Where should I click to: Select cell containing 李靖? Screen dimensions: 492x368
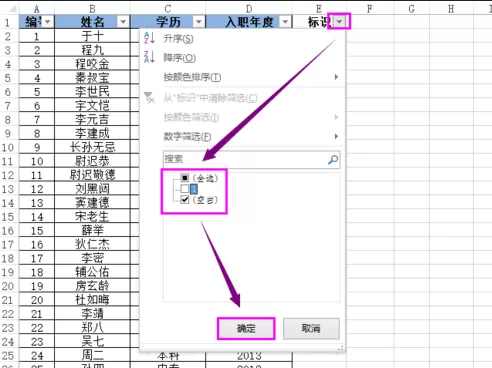tap(92, 314)
